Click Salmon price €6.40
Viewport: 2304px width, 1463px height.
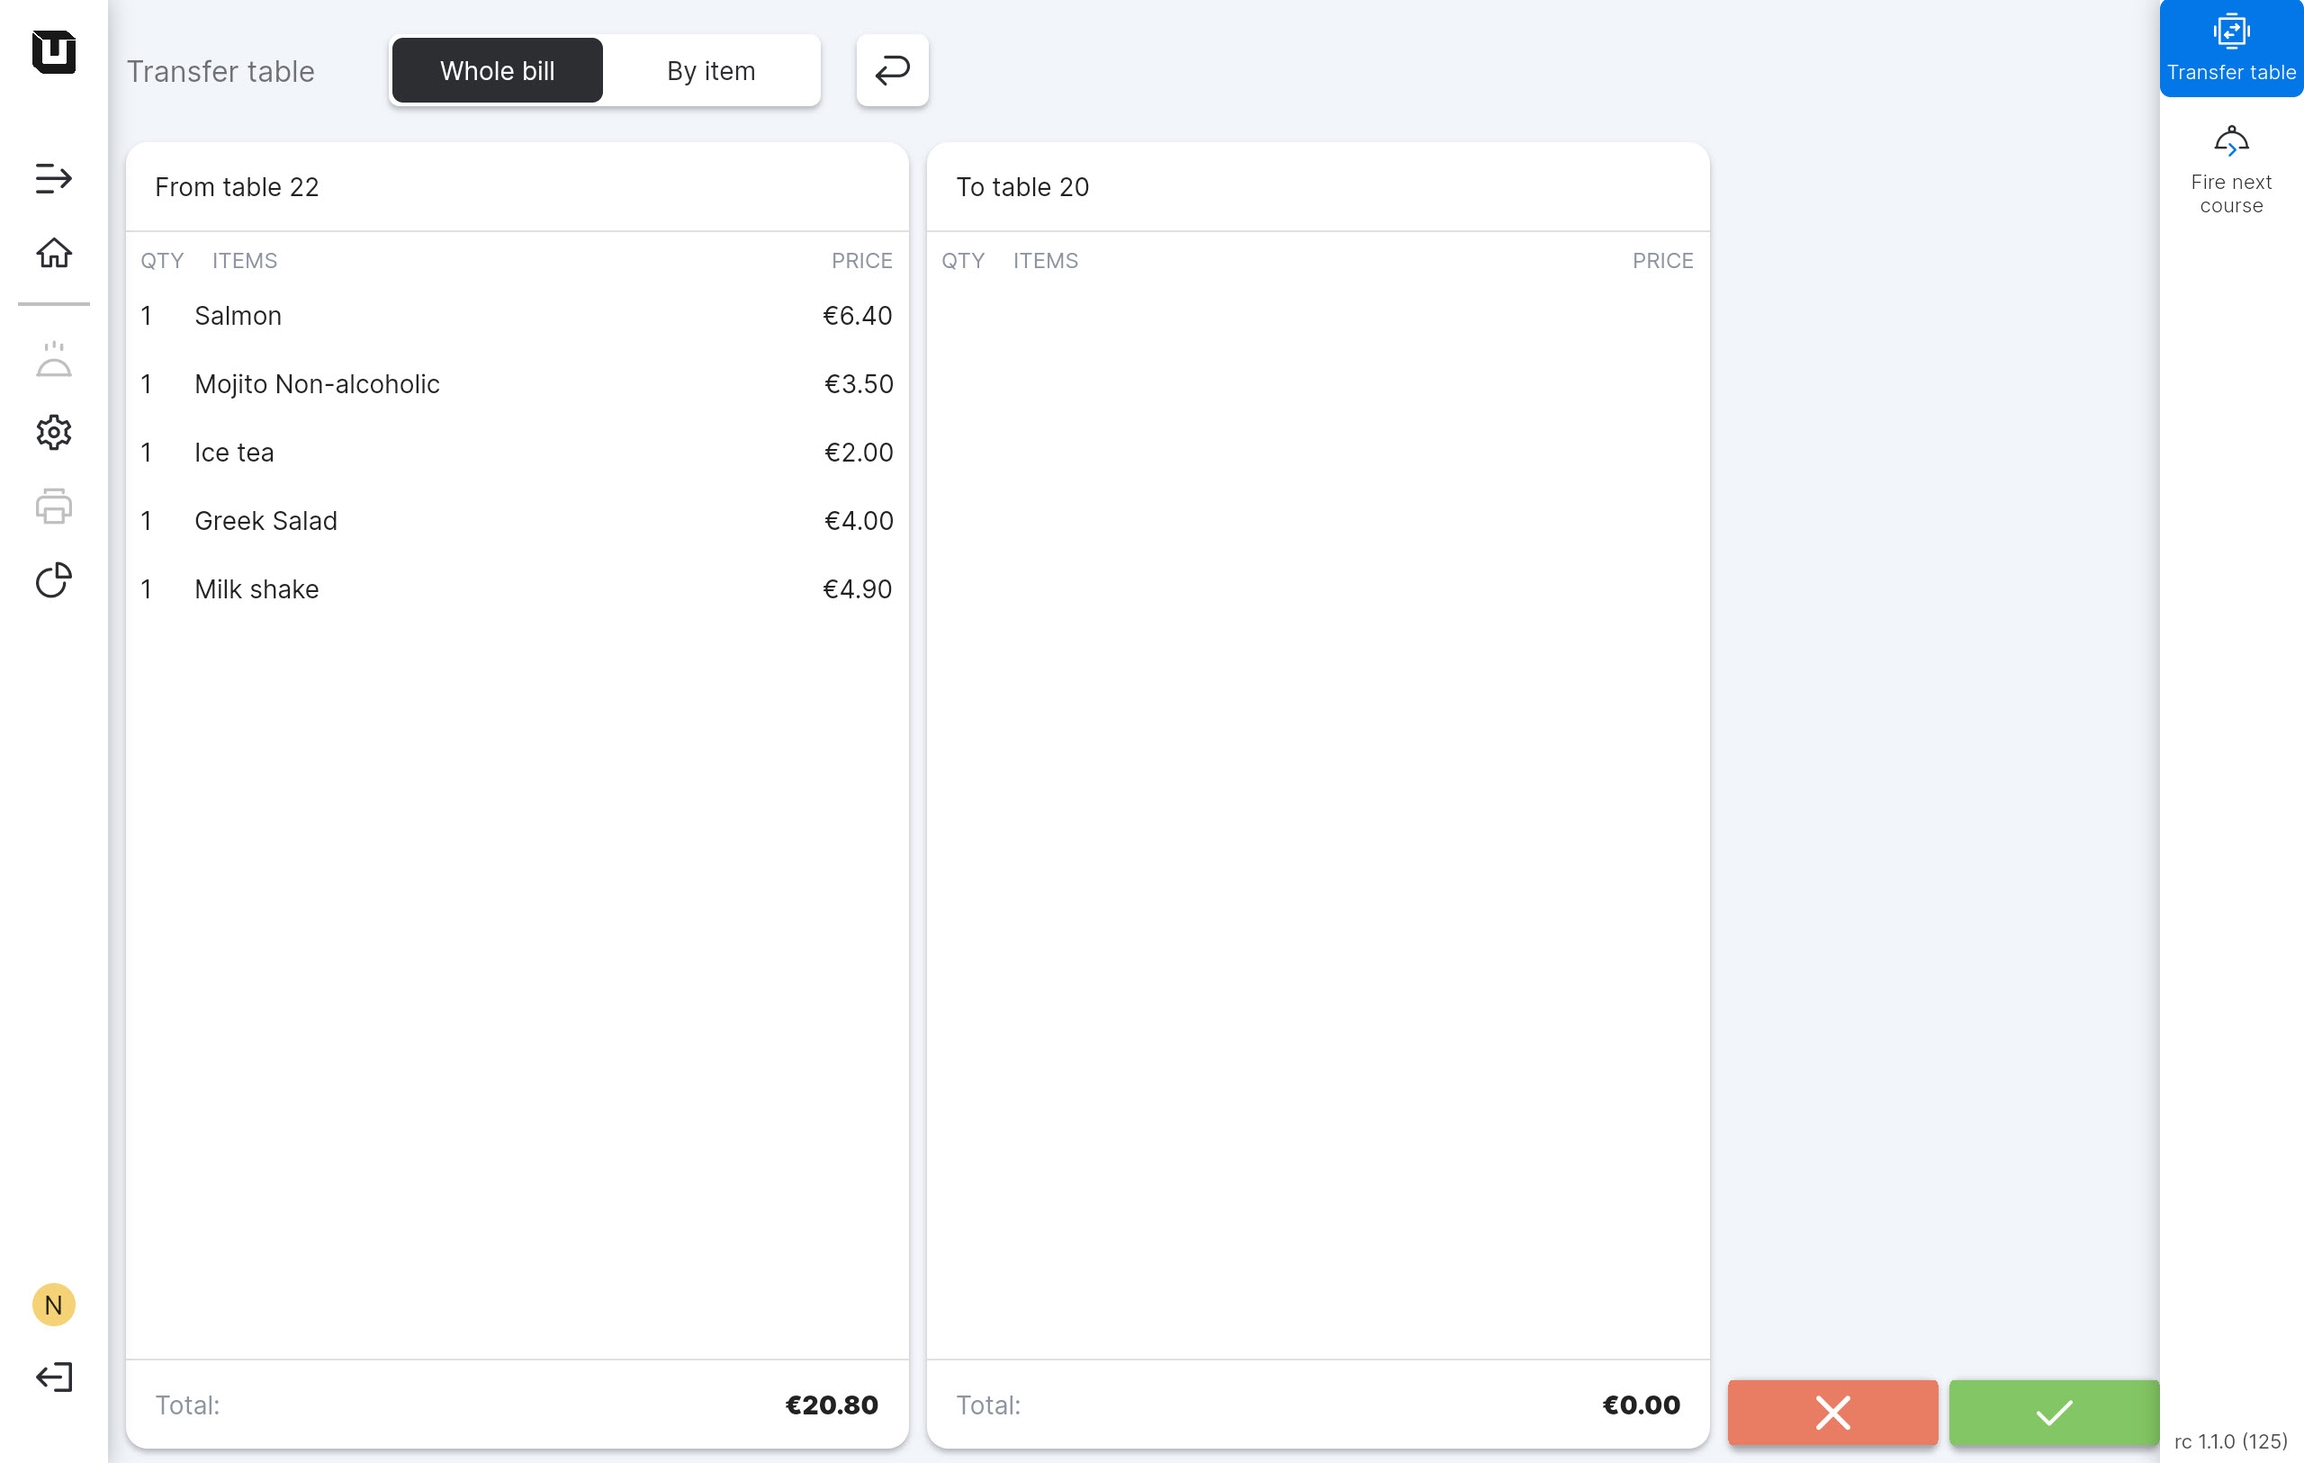(x=857, y=316)
